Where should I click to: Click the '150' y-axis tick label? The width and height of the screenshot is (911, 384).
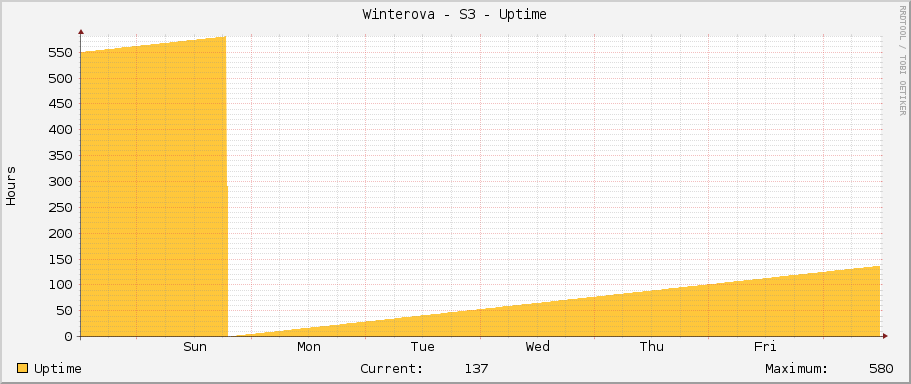tap(61, 259)
